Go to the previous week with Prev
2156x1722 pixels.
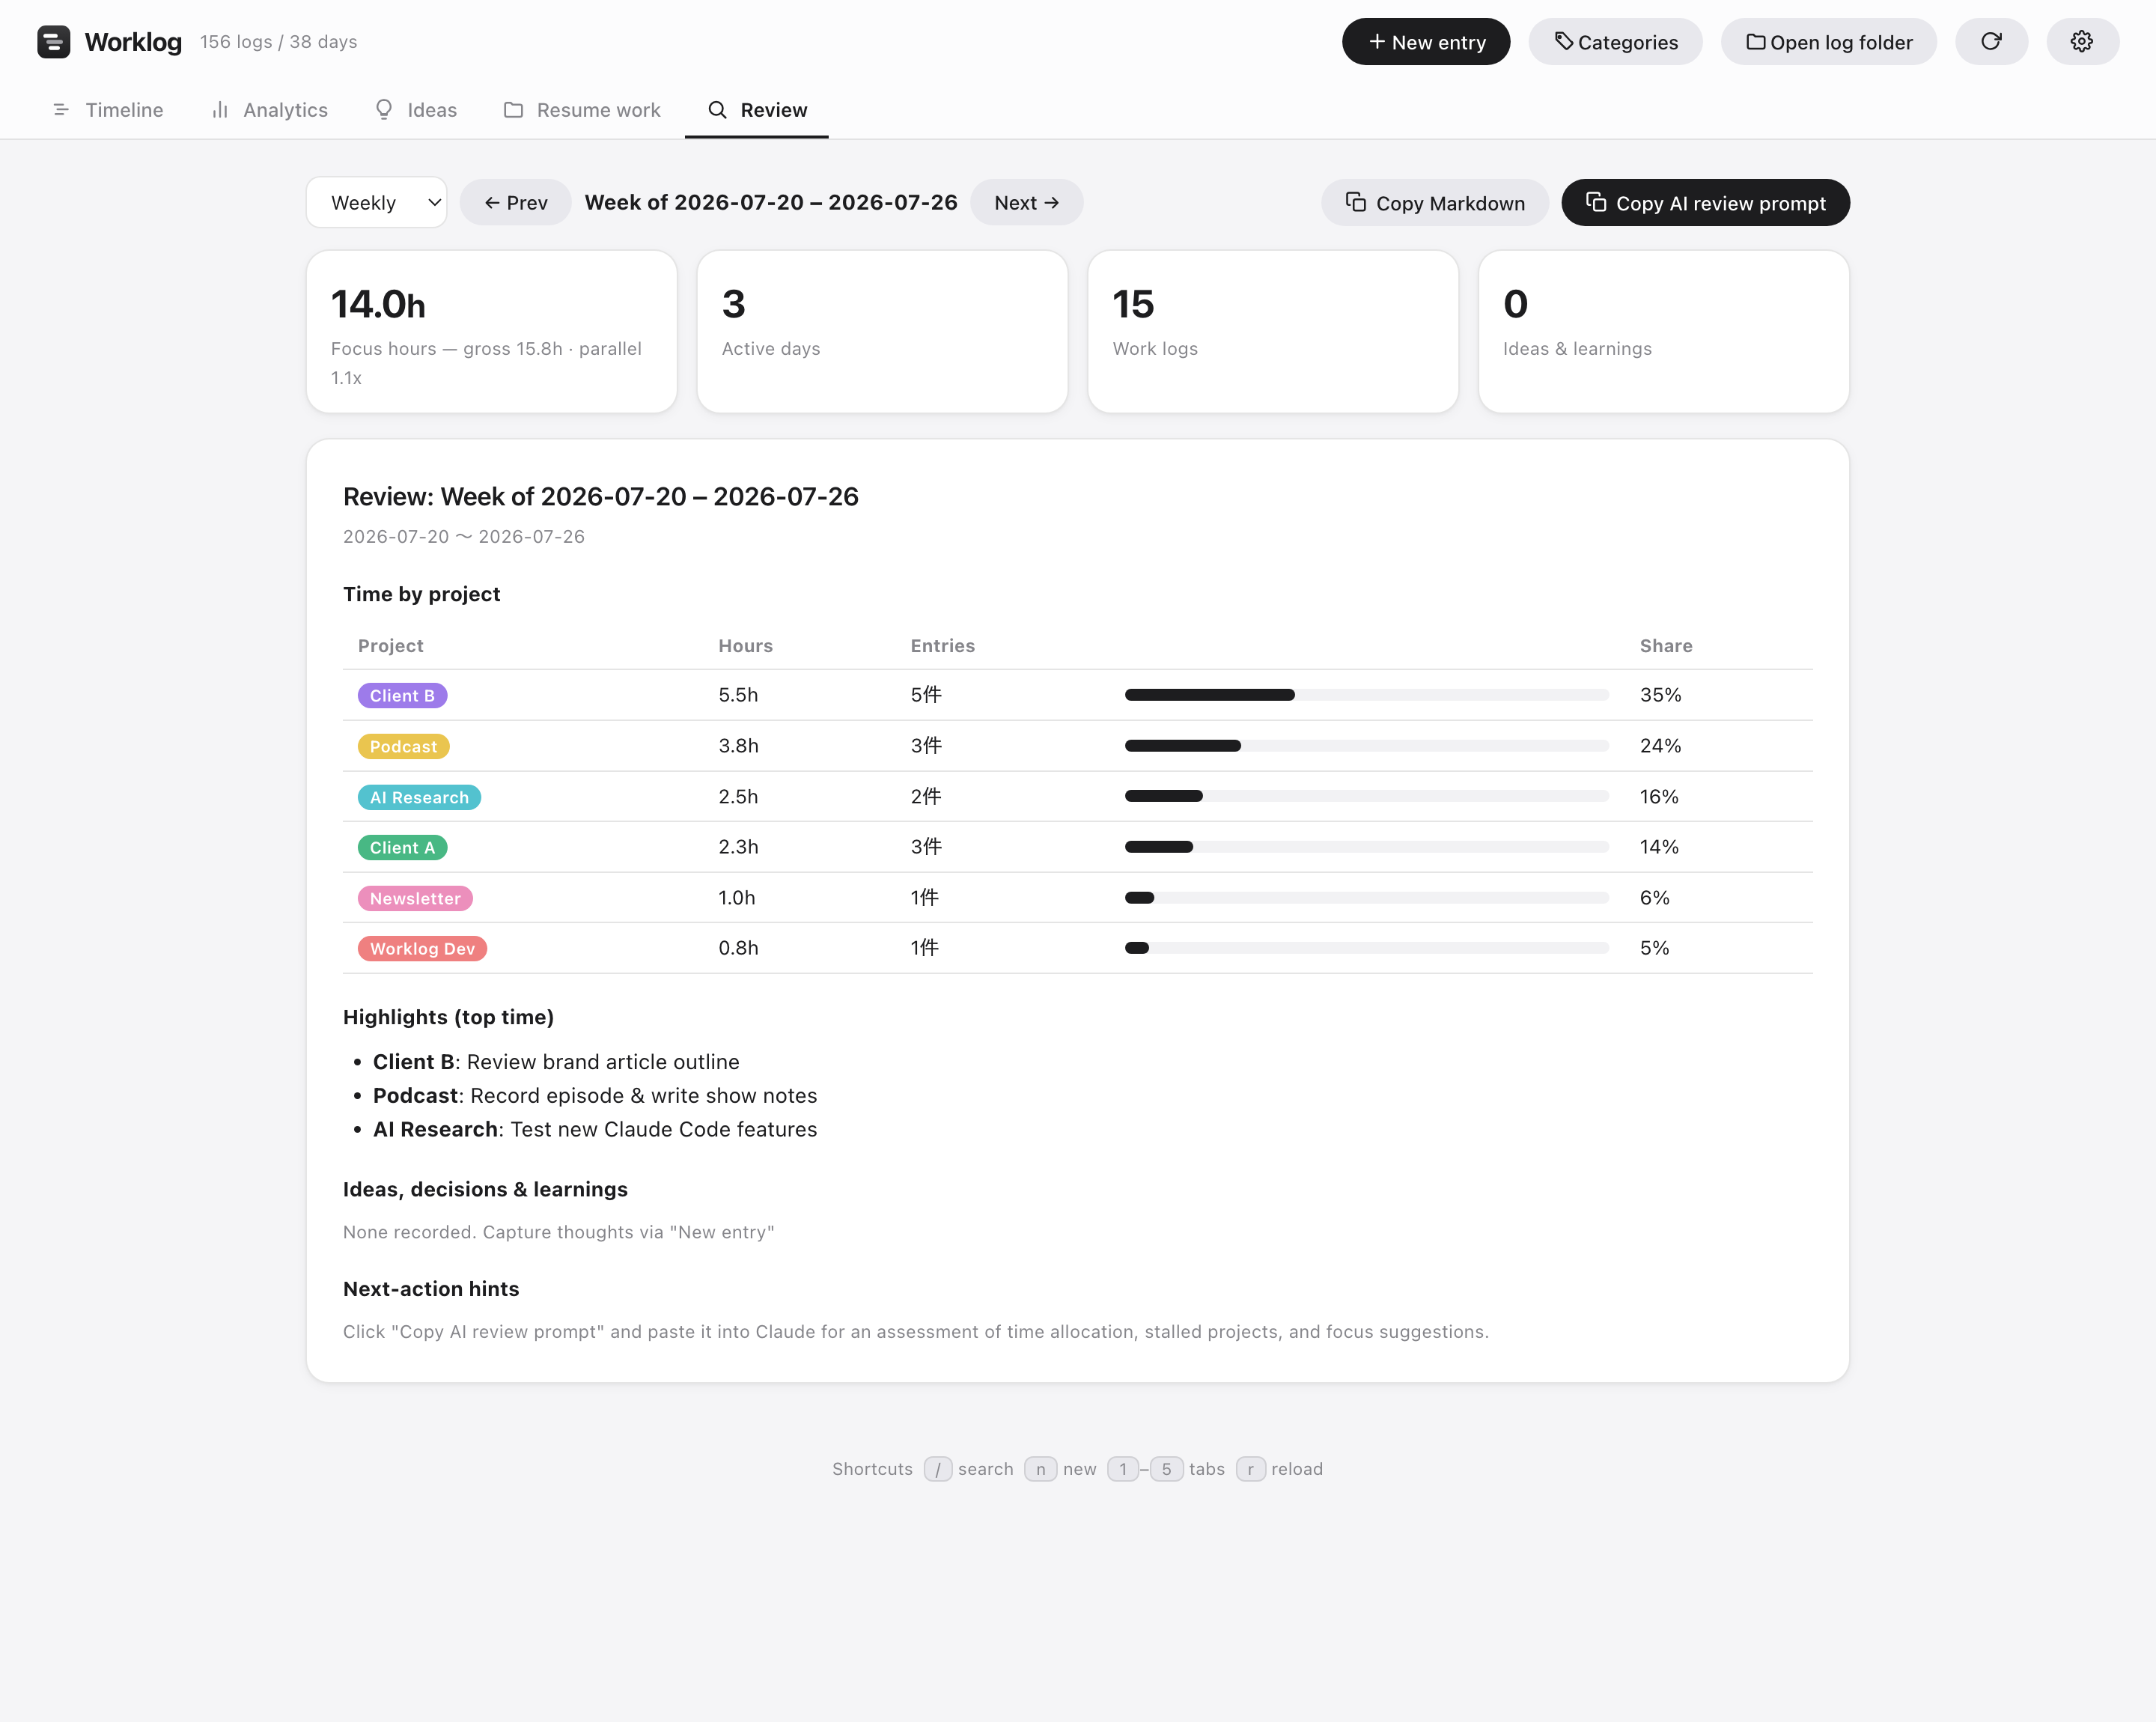coord(515,203)
